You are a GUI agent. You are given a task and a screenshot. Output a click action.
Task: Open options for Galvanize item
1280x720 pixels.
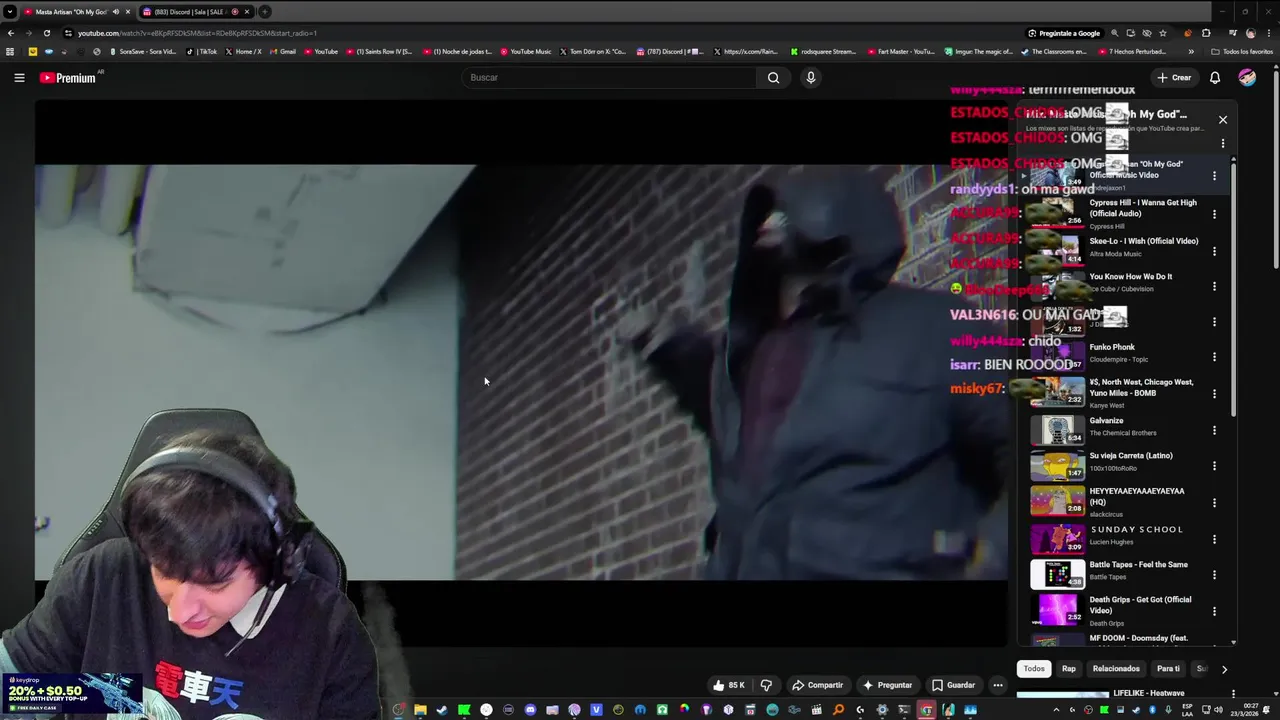pyautogui.click(x=1214, y=430)
